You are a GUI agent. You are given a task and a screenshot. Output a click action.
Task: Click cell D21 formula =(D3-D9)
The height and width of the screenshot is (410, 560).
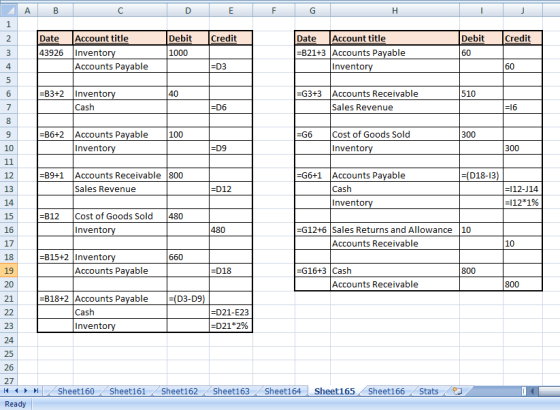(188, 299)
